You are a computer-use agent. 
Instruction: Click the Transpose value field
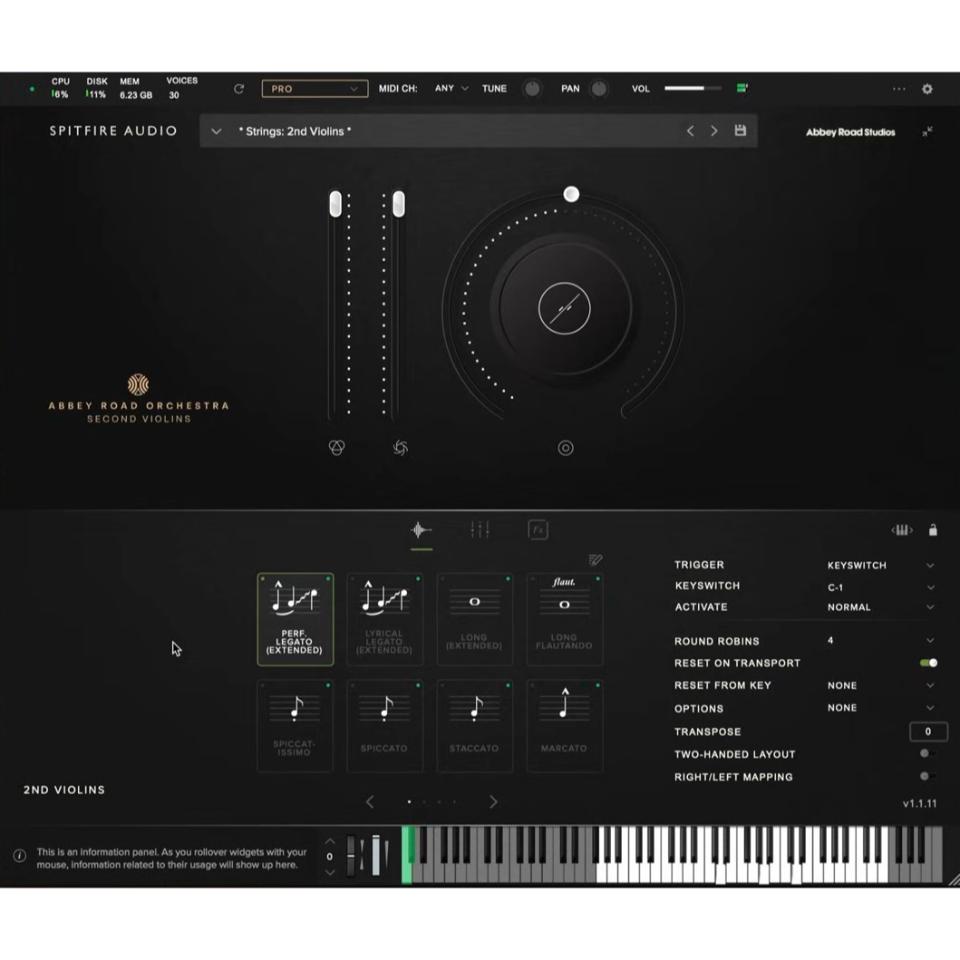pyautogui.click(x=928, y=731)
